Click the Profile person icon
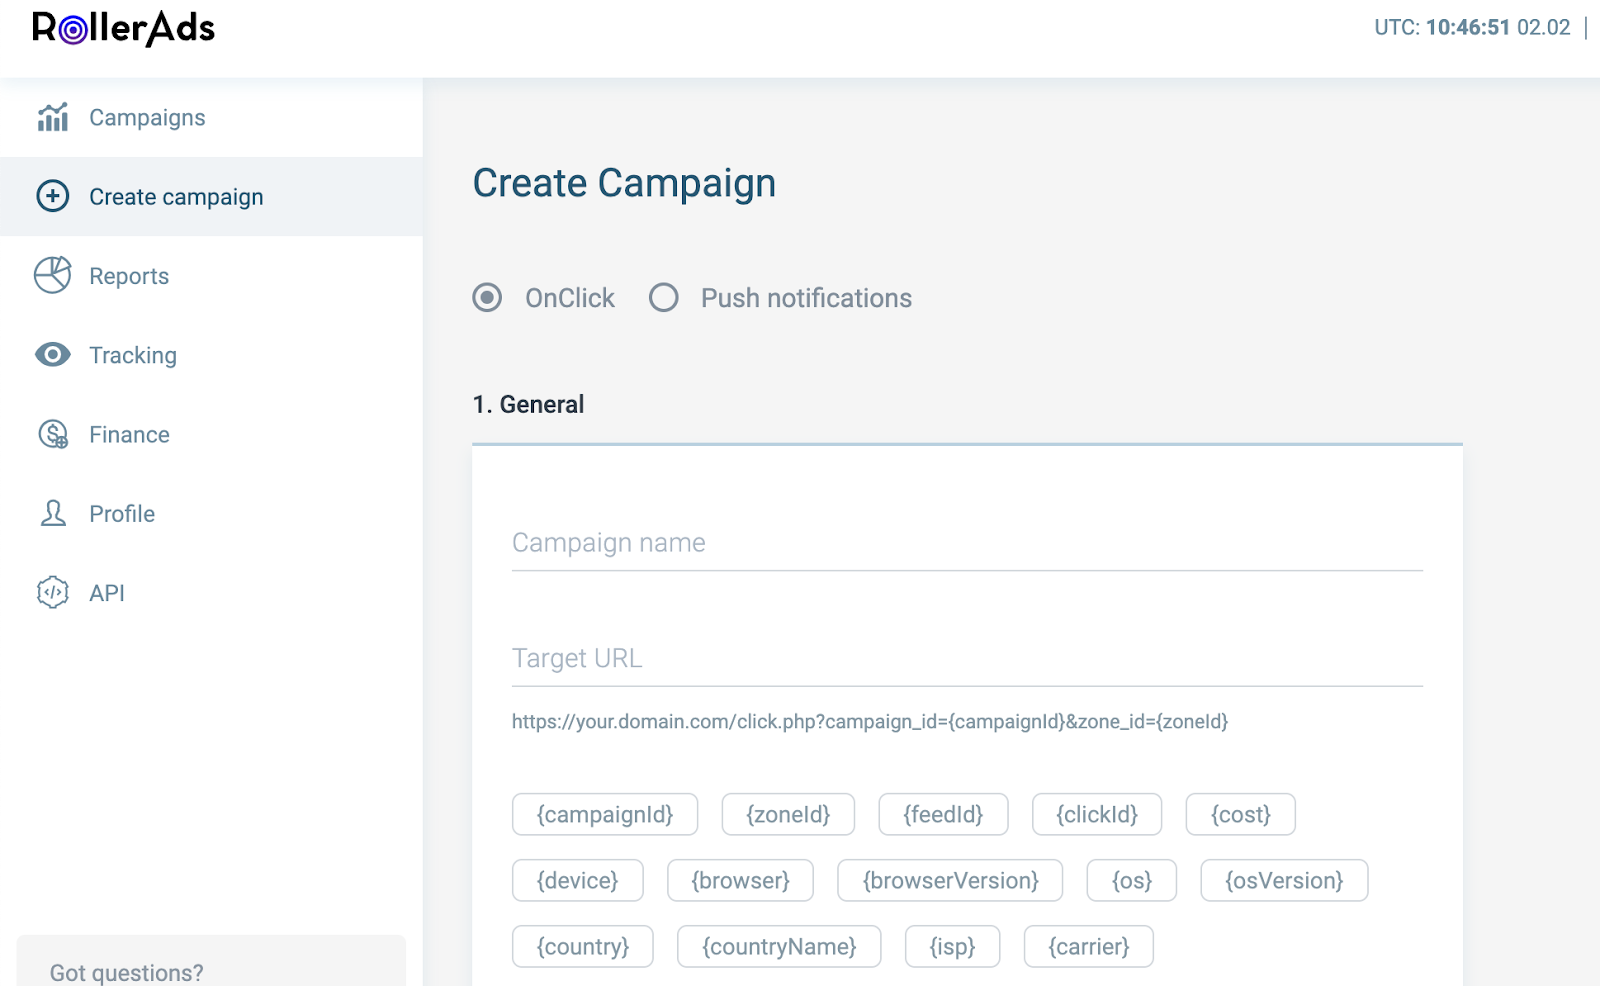1600x986 pixels. [53, 513]
